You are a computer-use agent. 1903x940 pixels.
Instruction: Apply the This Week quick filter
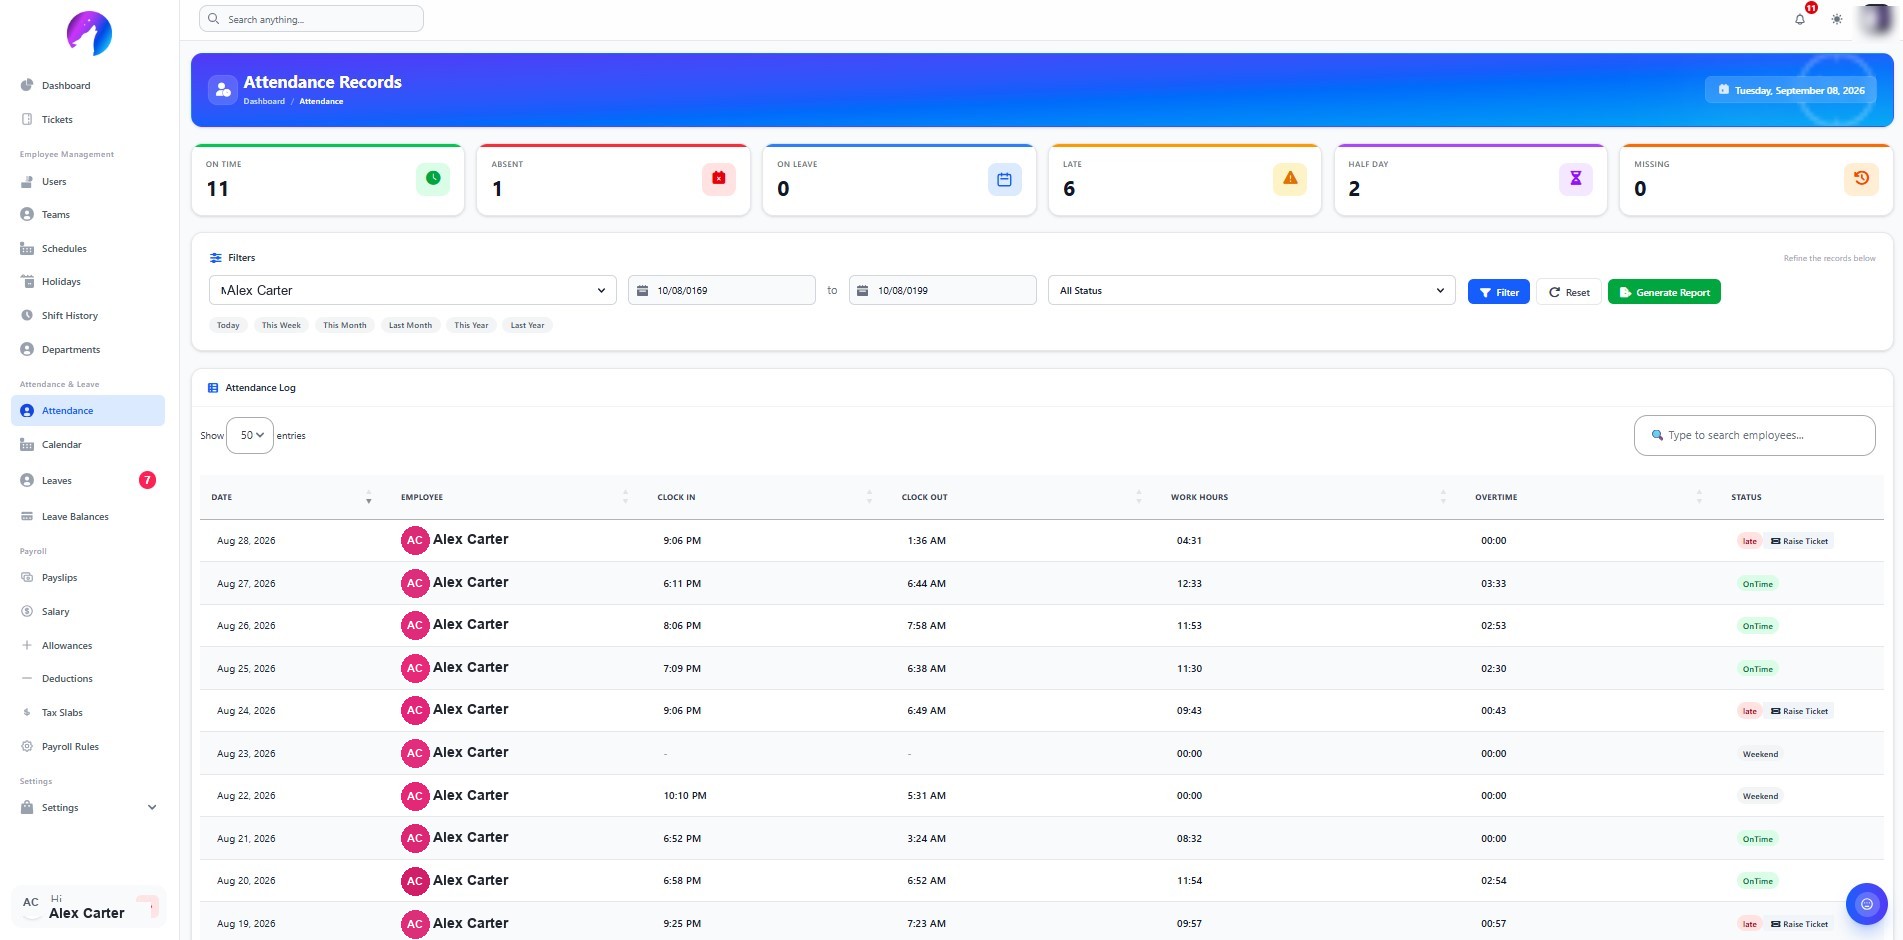click(x=281, y=325)
